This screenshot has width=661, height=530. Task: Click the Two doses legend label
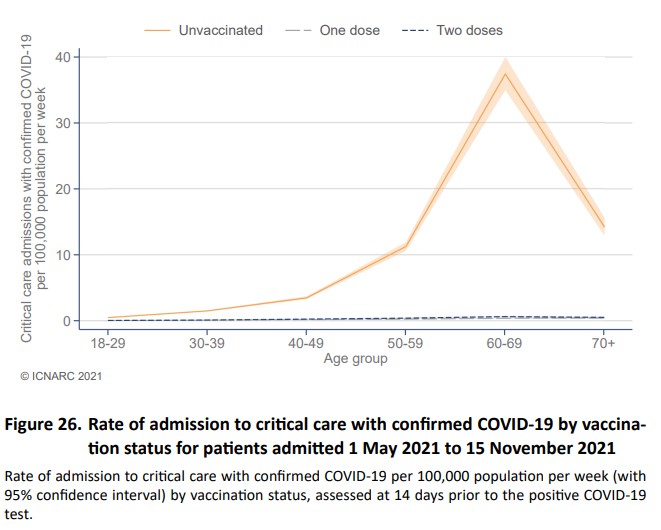coord(470,31)
